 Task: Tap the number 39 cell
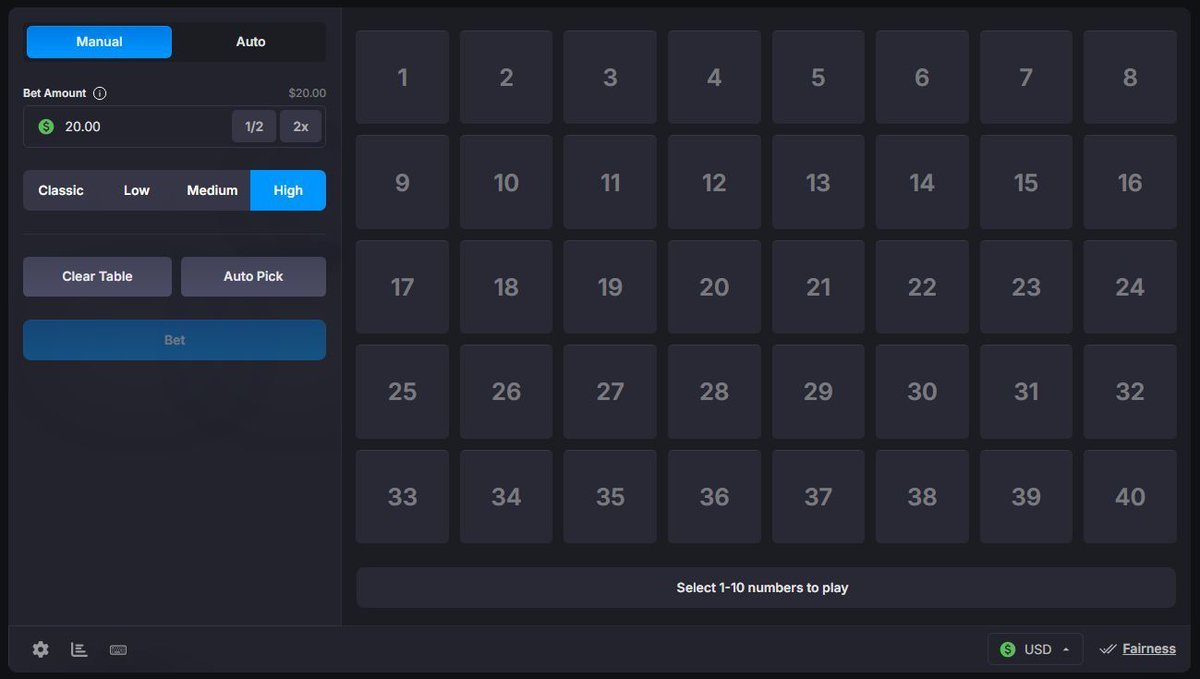pyautogui.click(x=1026, y=496)
